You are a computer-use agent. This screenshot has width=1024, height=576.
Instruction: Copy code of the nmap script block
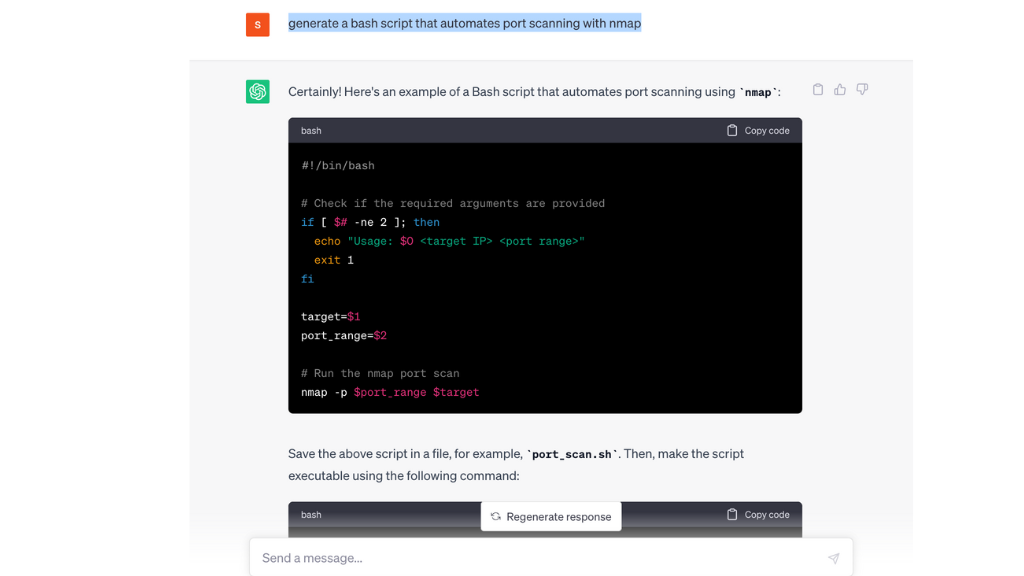pyautogui.click(x=758, y=131)
